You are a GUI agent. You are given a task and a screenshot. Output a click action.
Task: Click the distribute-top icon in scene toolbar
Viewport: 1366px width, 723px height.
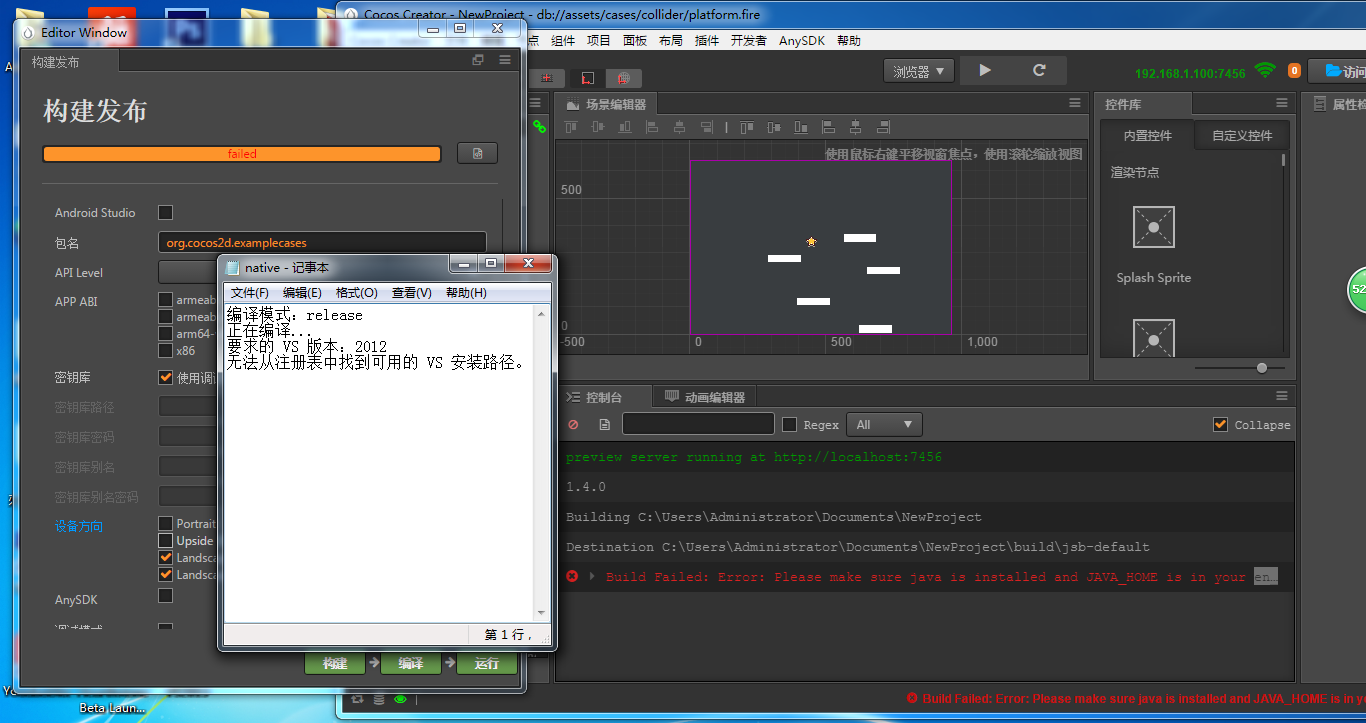[x=745, y=127]
